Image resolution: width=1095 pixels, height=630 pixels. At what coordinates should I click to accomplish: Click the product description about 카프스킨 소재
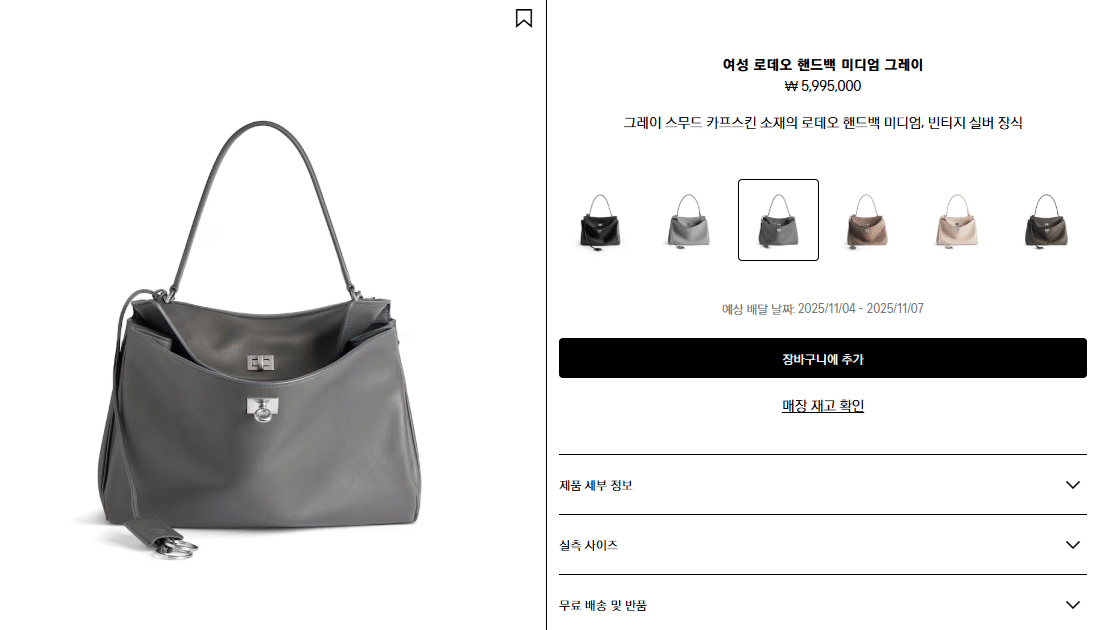823,123
